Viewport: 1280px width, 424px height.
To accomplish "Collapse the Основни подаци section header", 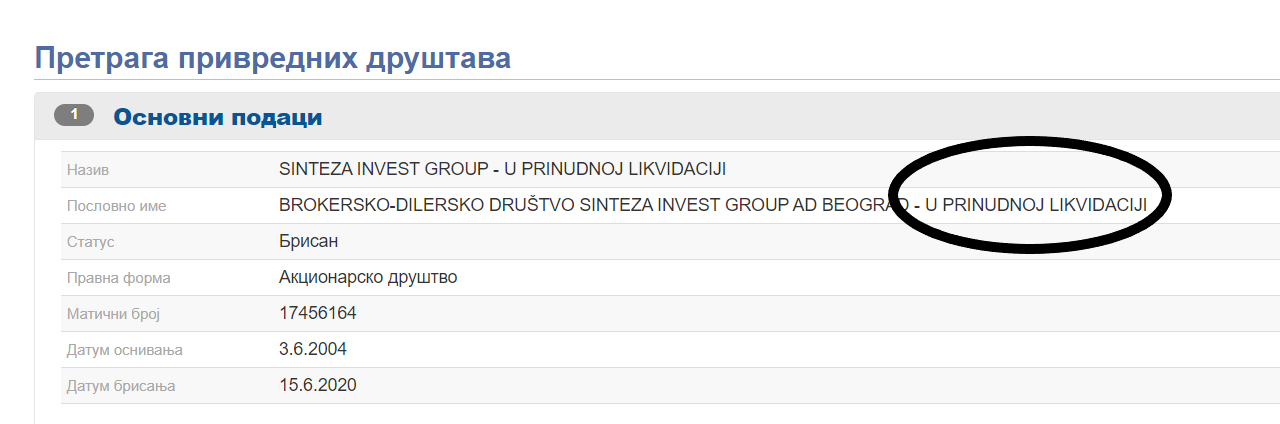I will (x=218, y=117).
